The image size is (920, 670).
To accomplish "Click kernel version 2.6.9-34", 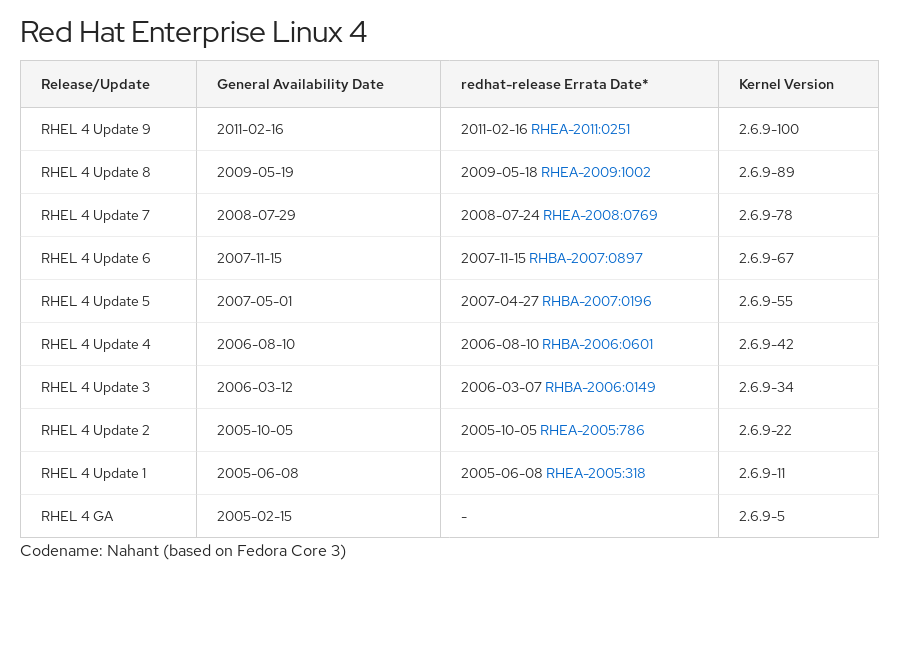I will [766, 387].
